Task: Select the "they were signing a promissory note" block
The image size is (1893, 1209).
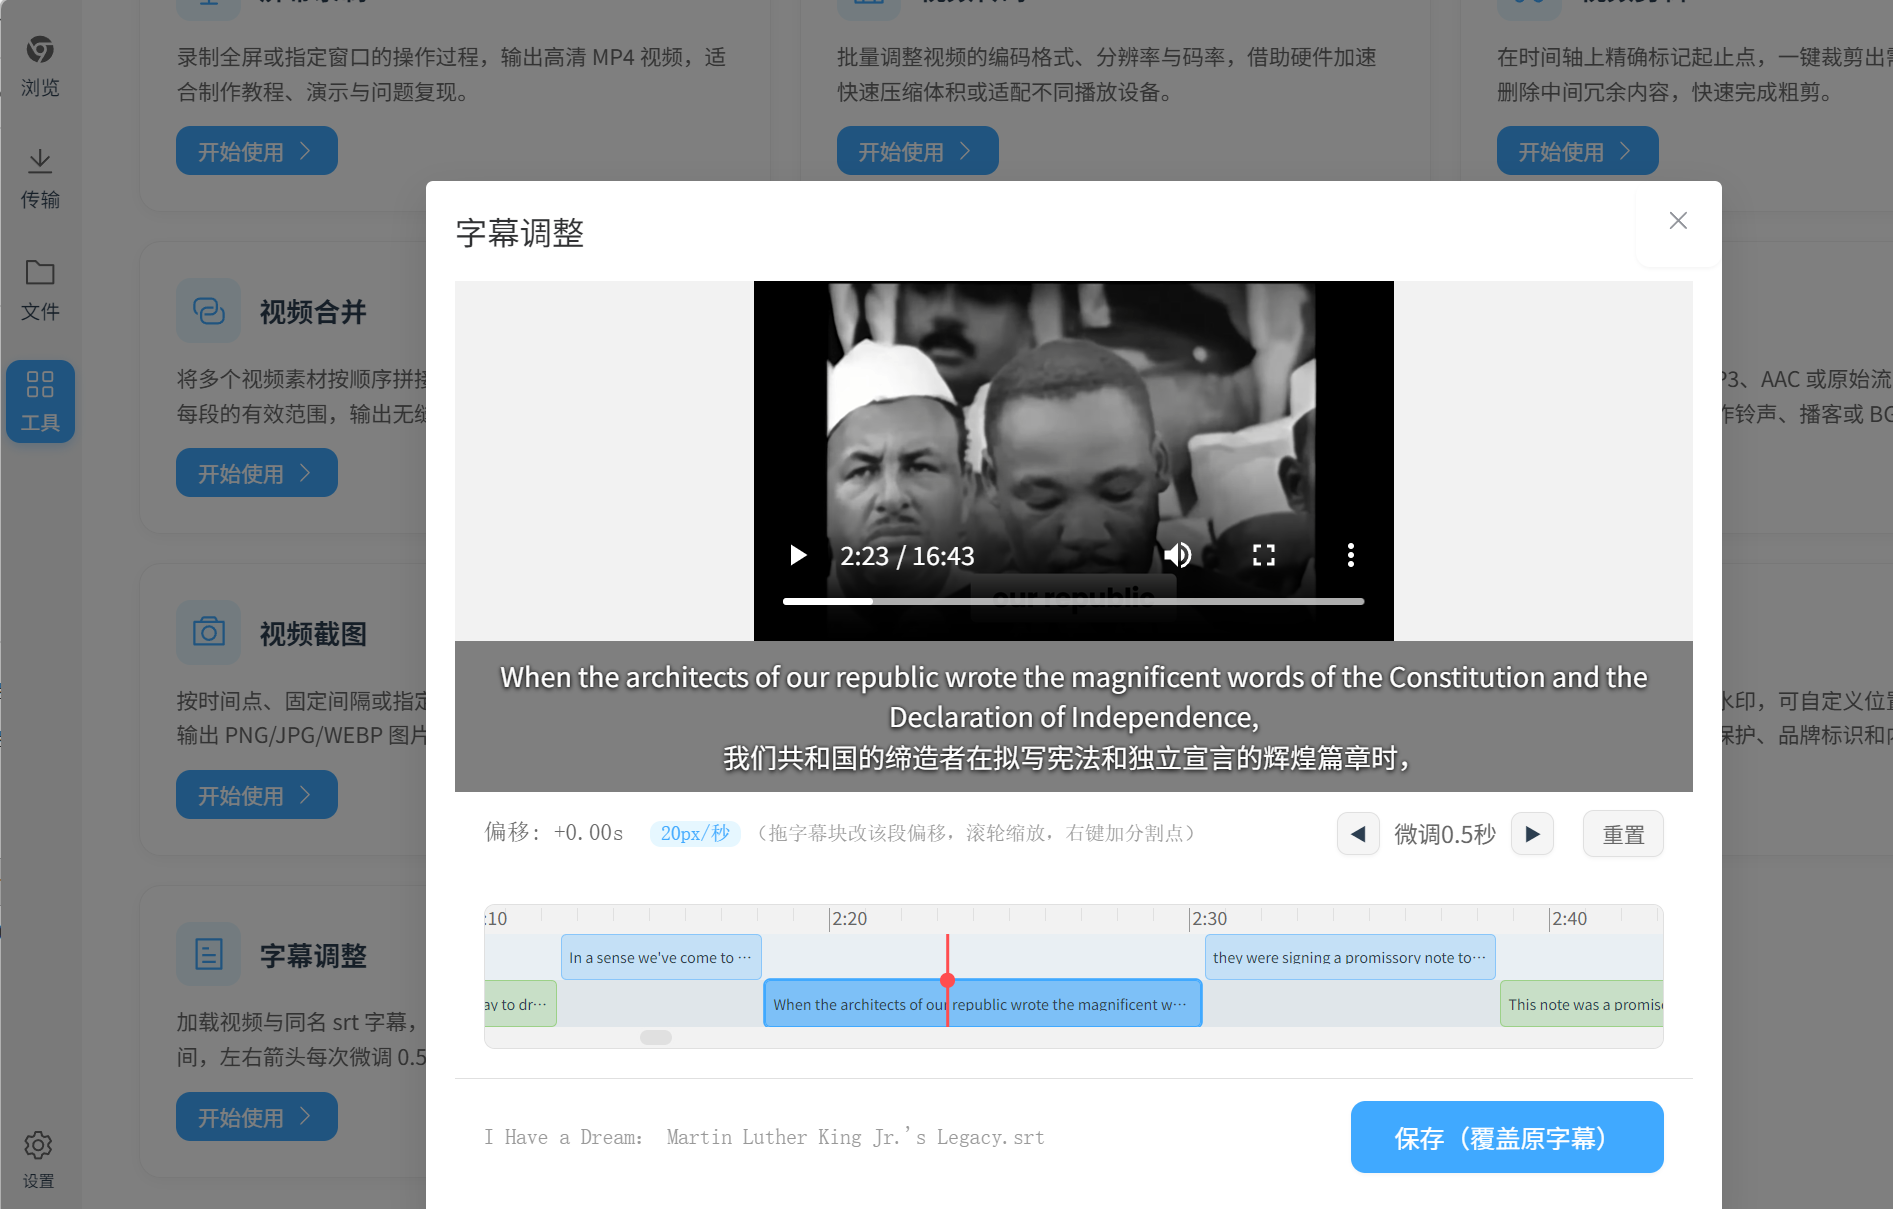Action: tap(1350, 957)
